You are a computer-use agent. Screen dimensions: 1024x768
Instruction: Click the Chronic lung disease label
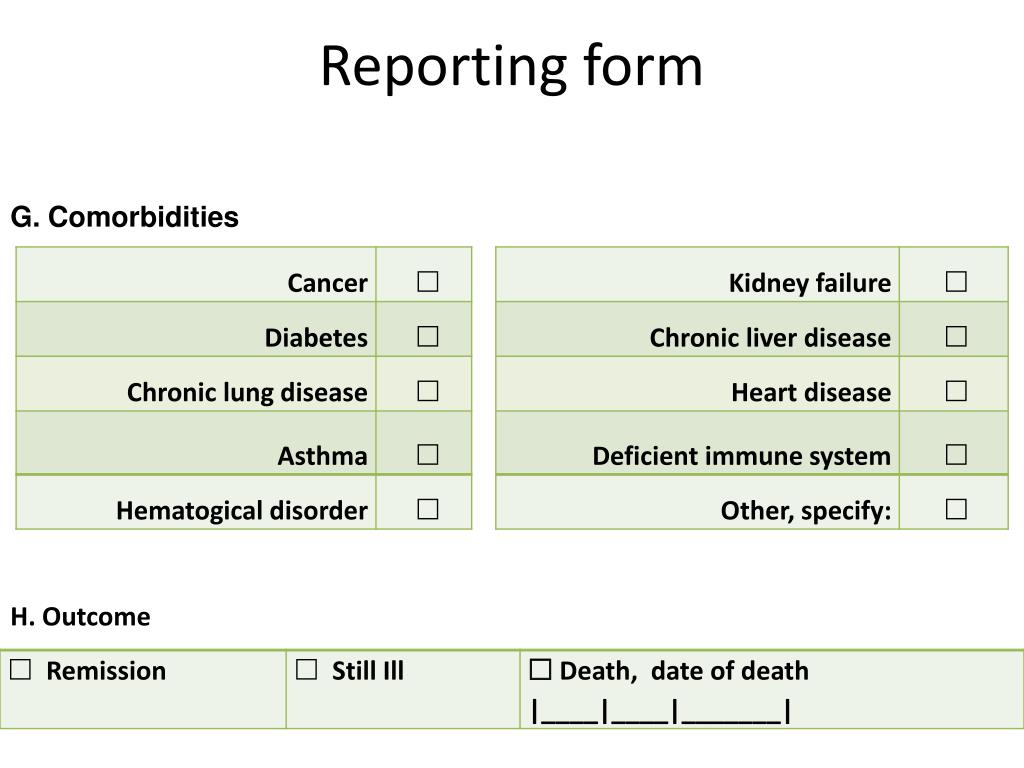pos(247,392)
